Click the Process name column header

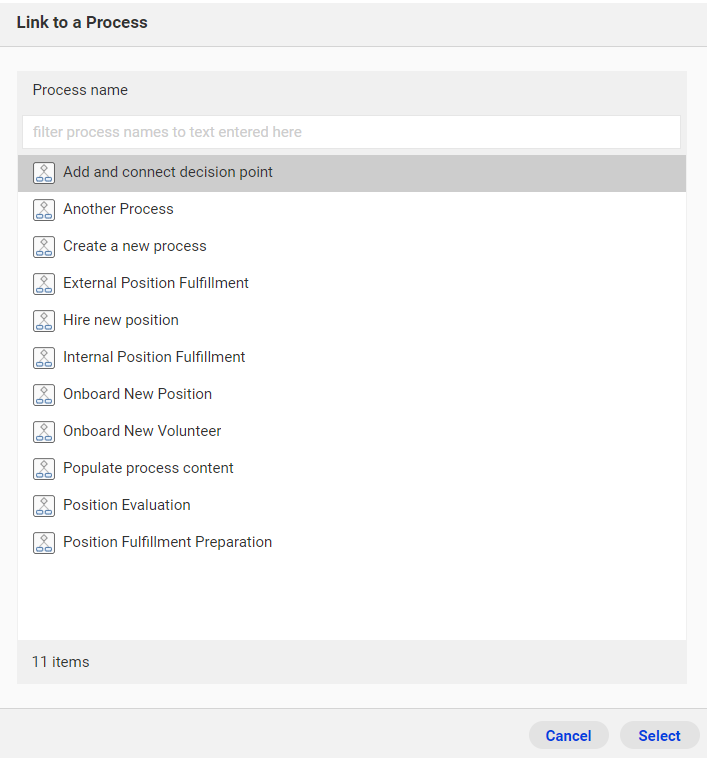(81, 91)
